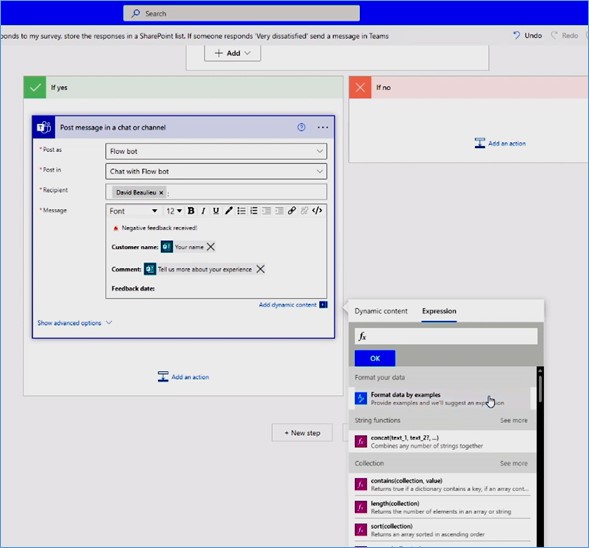Click the Teams icon on the action header

tap(44, 128)
